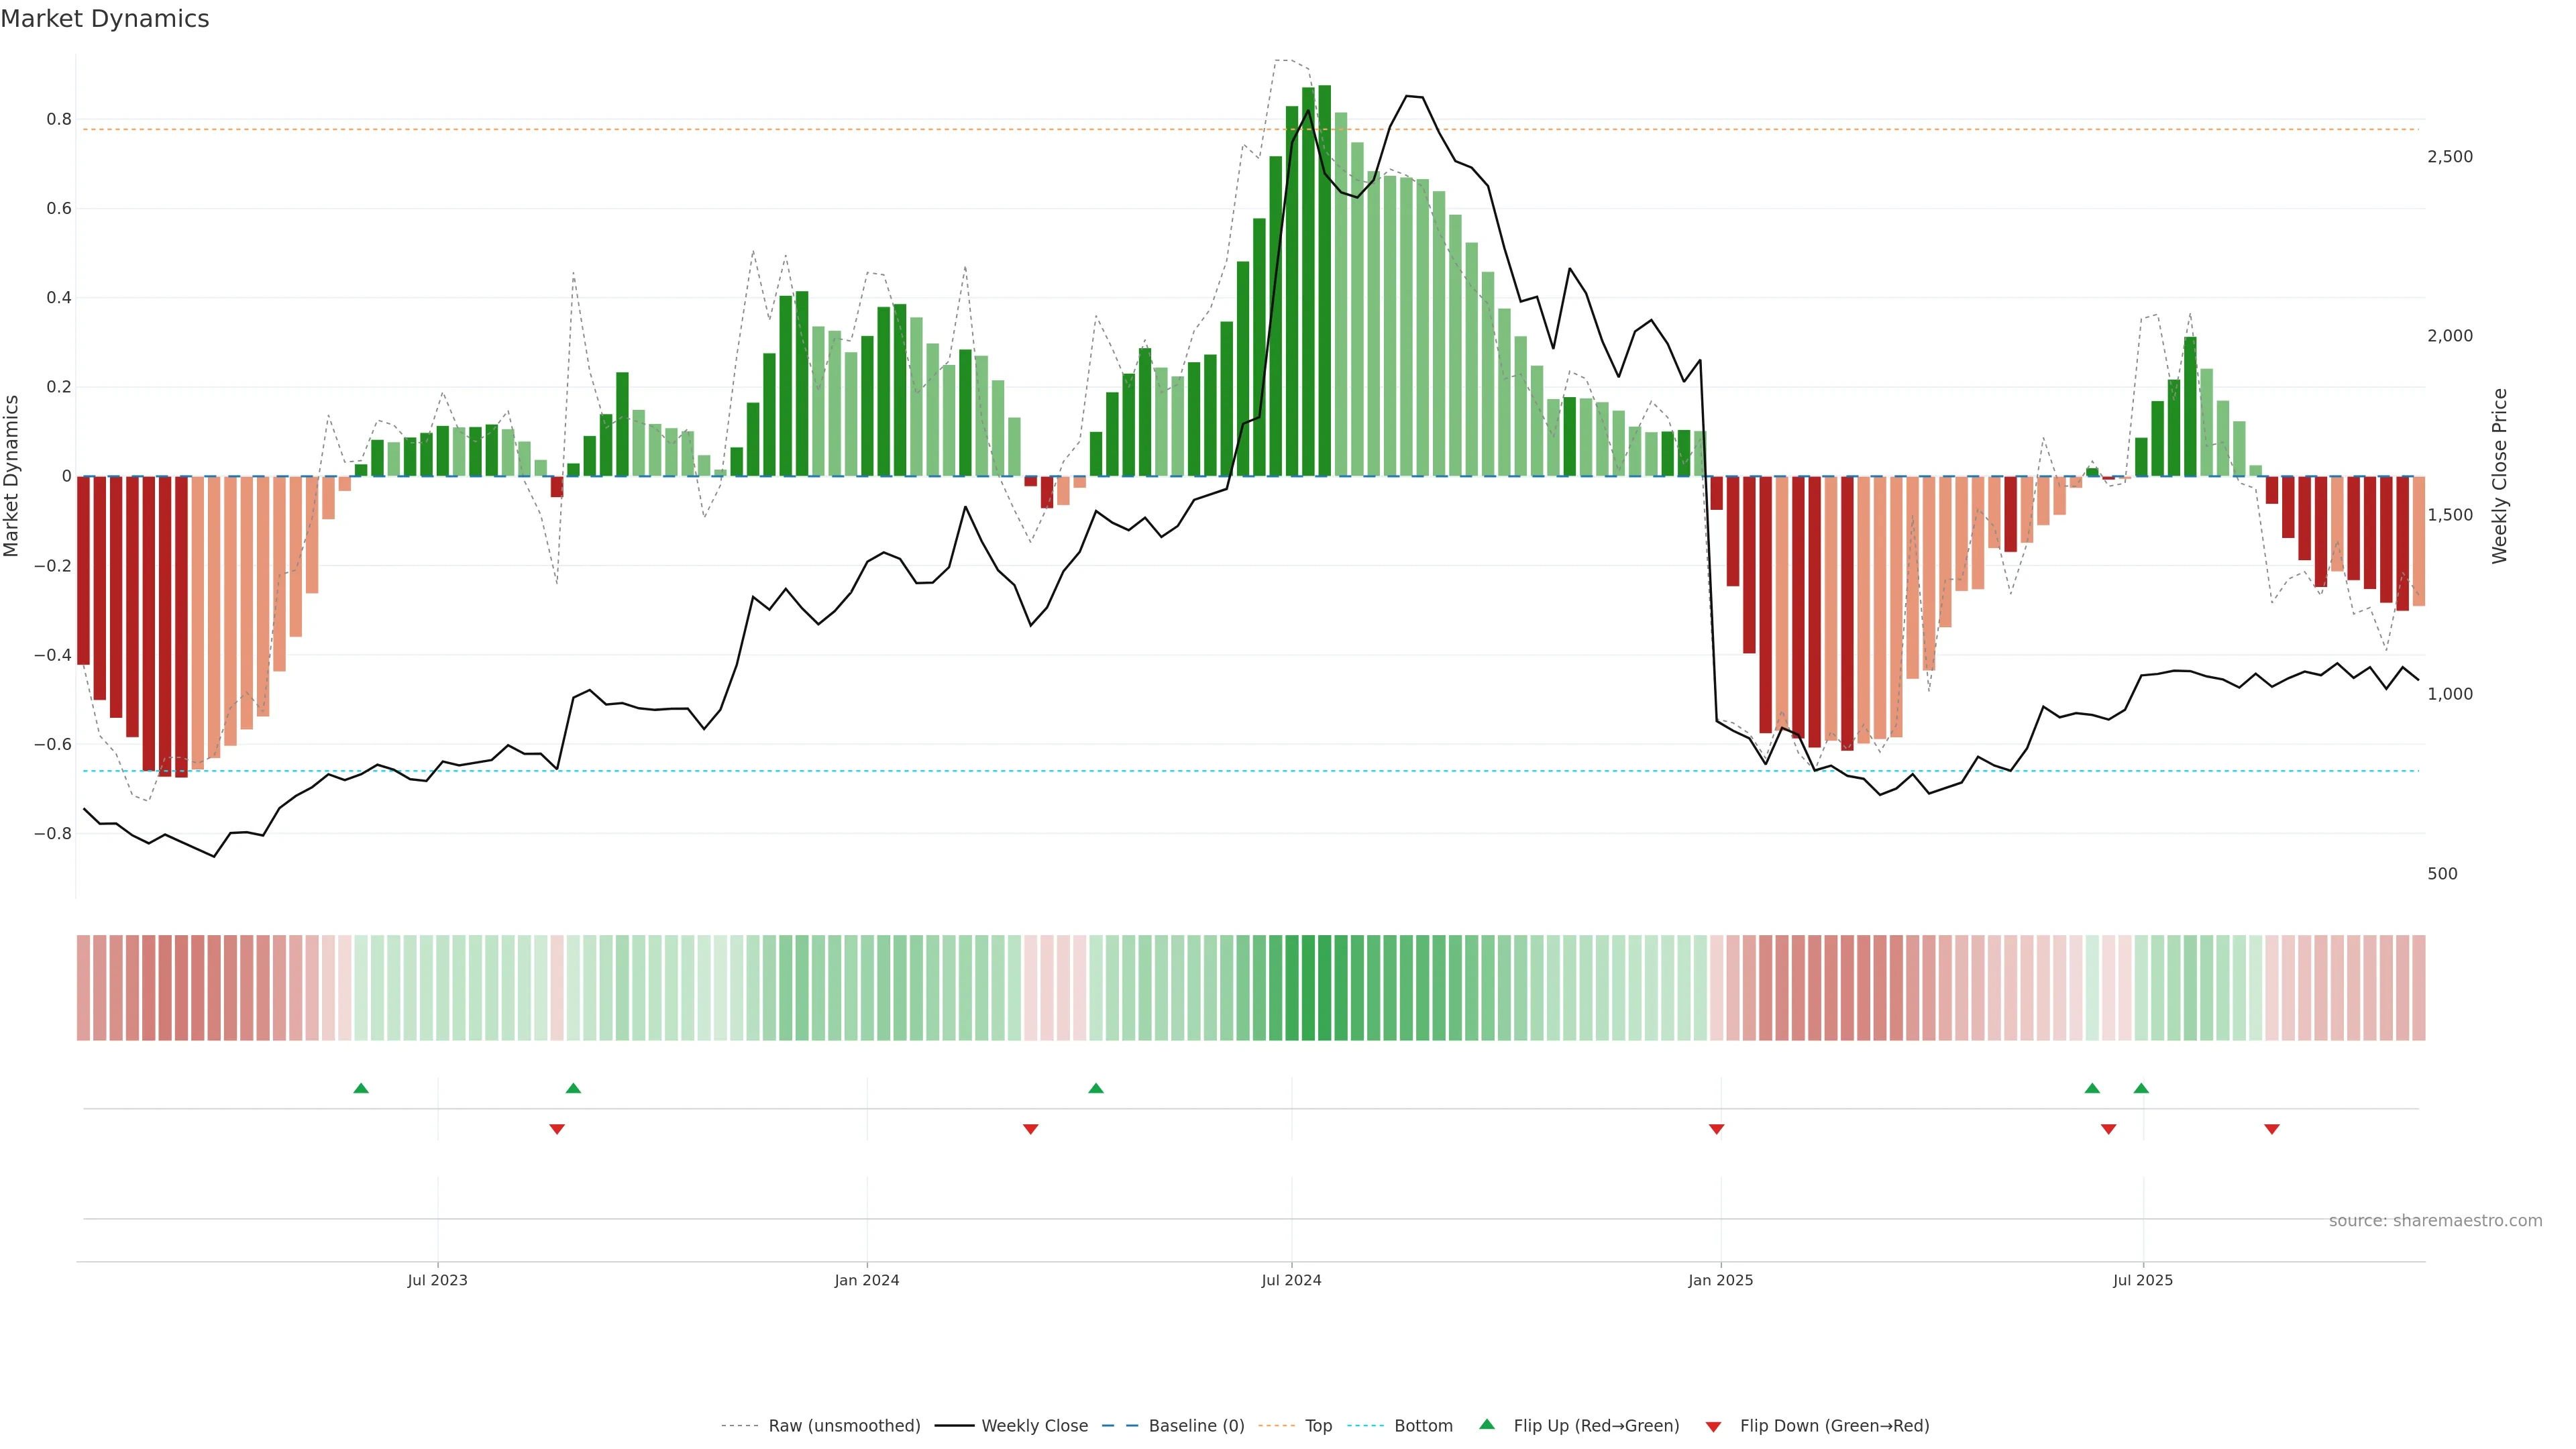Click the flip-up marker near April 2024

pos(1096,1088)
